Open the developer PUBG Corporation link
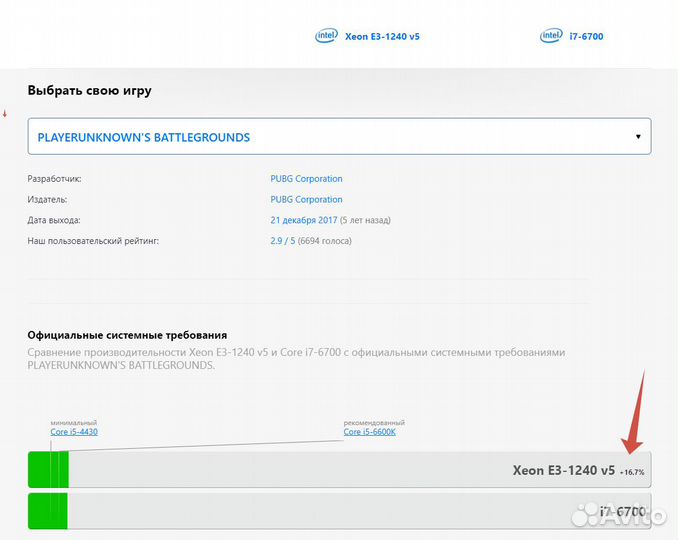 pos(306,179)
